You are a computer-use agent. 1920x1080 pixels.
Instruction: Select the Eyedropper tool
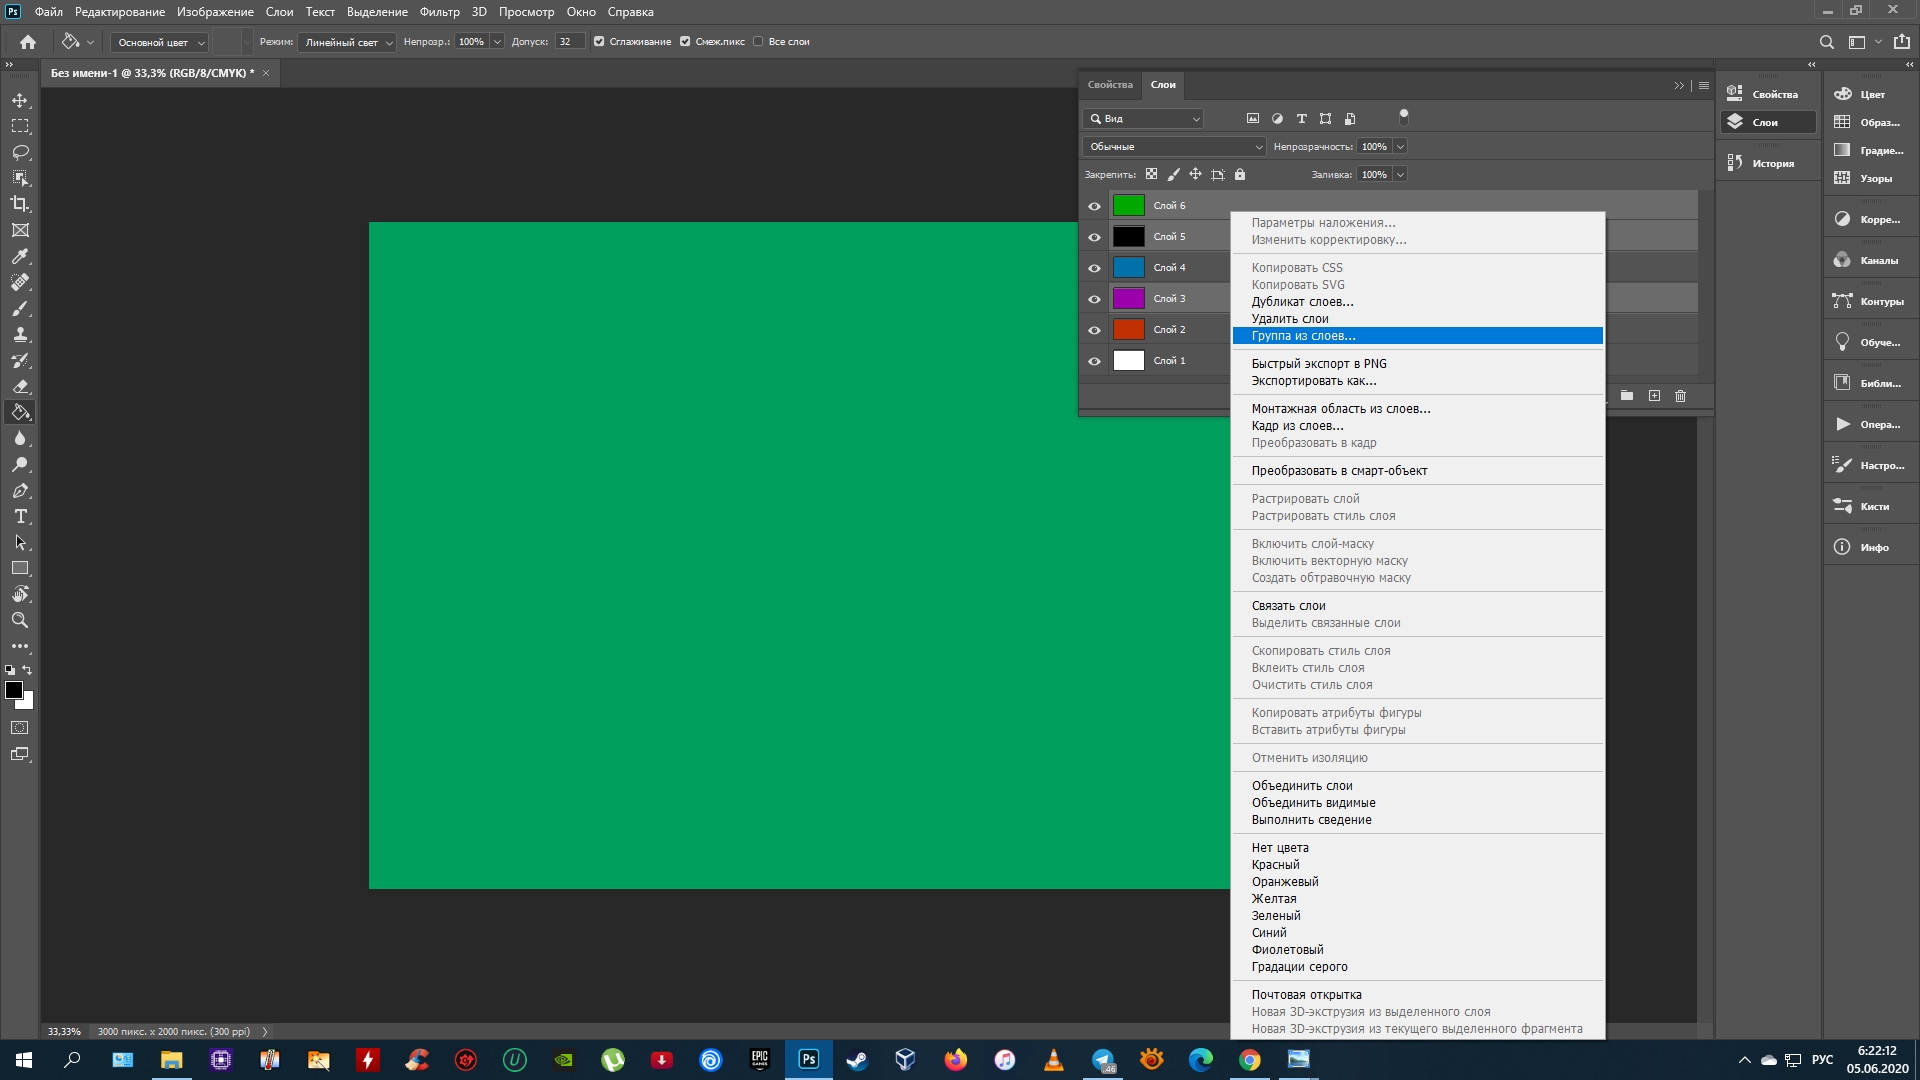coord(20,256)
